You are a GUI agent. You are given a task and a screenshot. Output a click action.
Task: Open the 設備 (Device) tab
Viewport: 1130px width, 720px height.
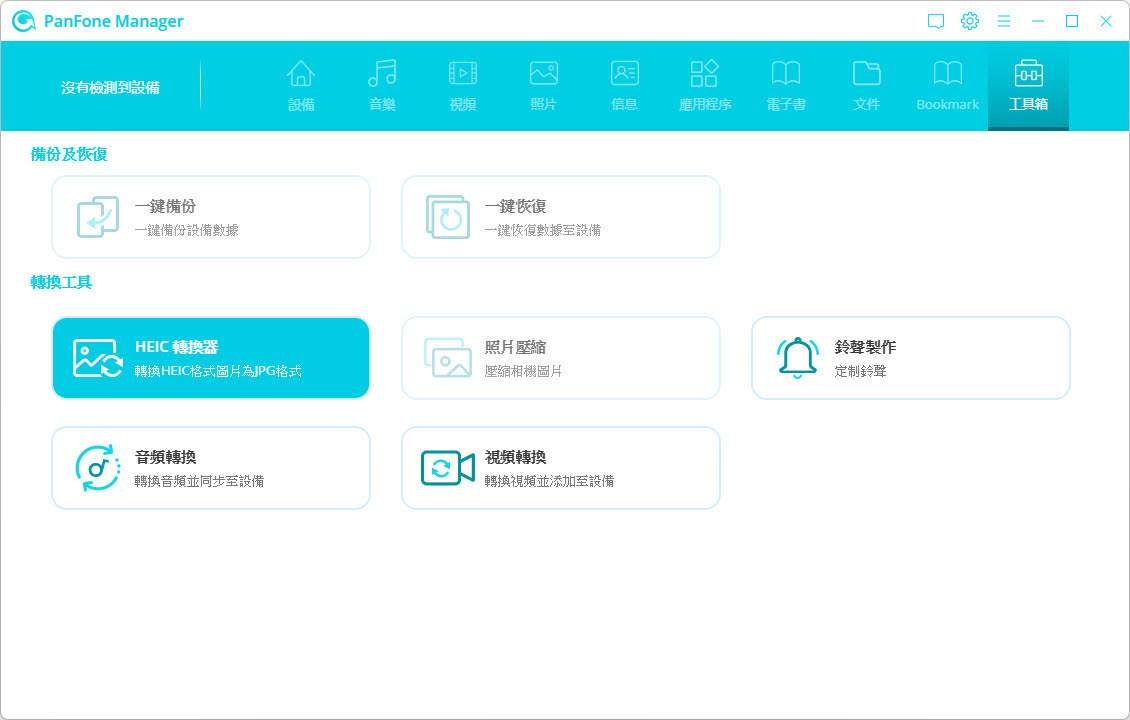tap(301, 86)
